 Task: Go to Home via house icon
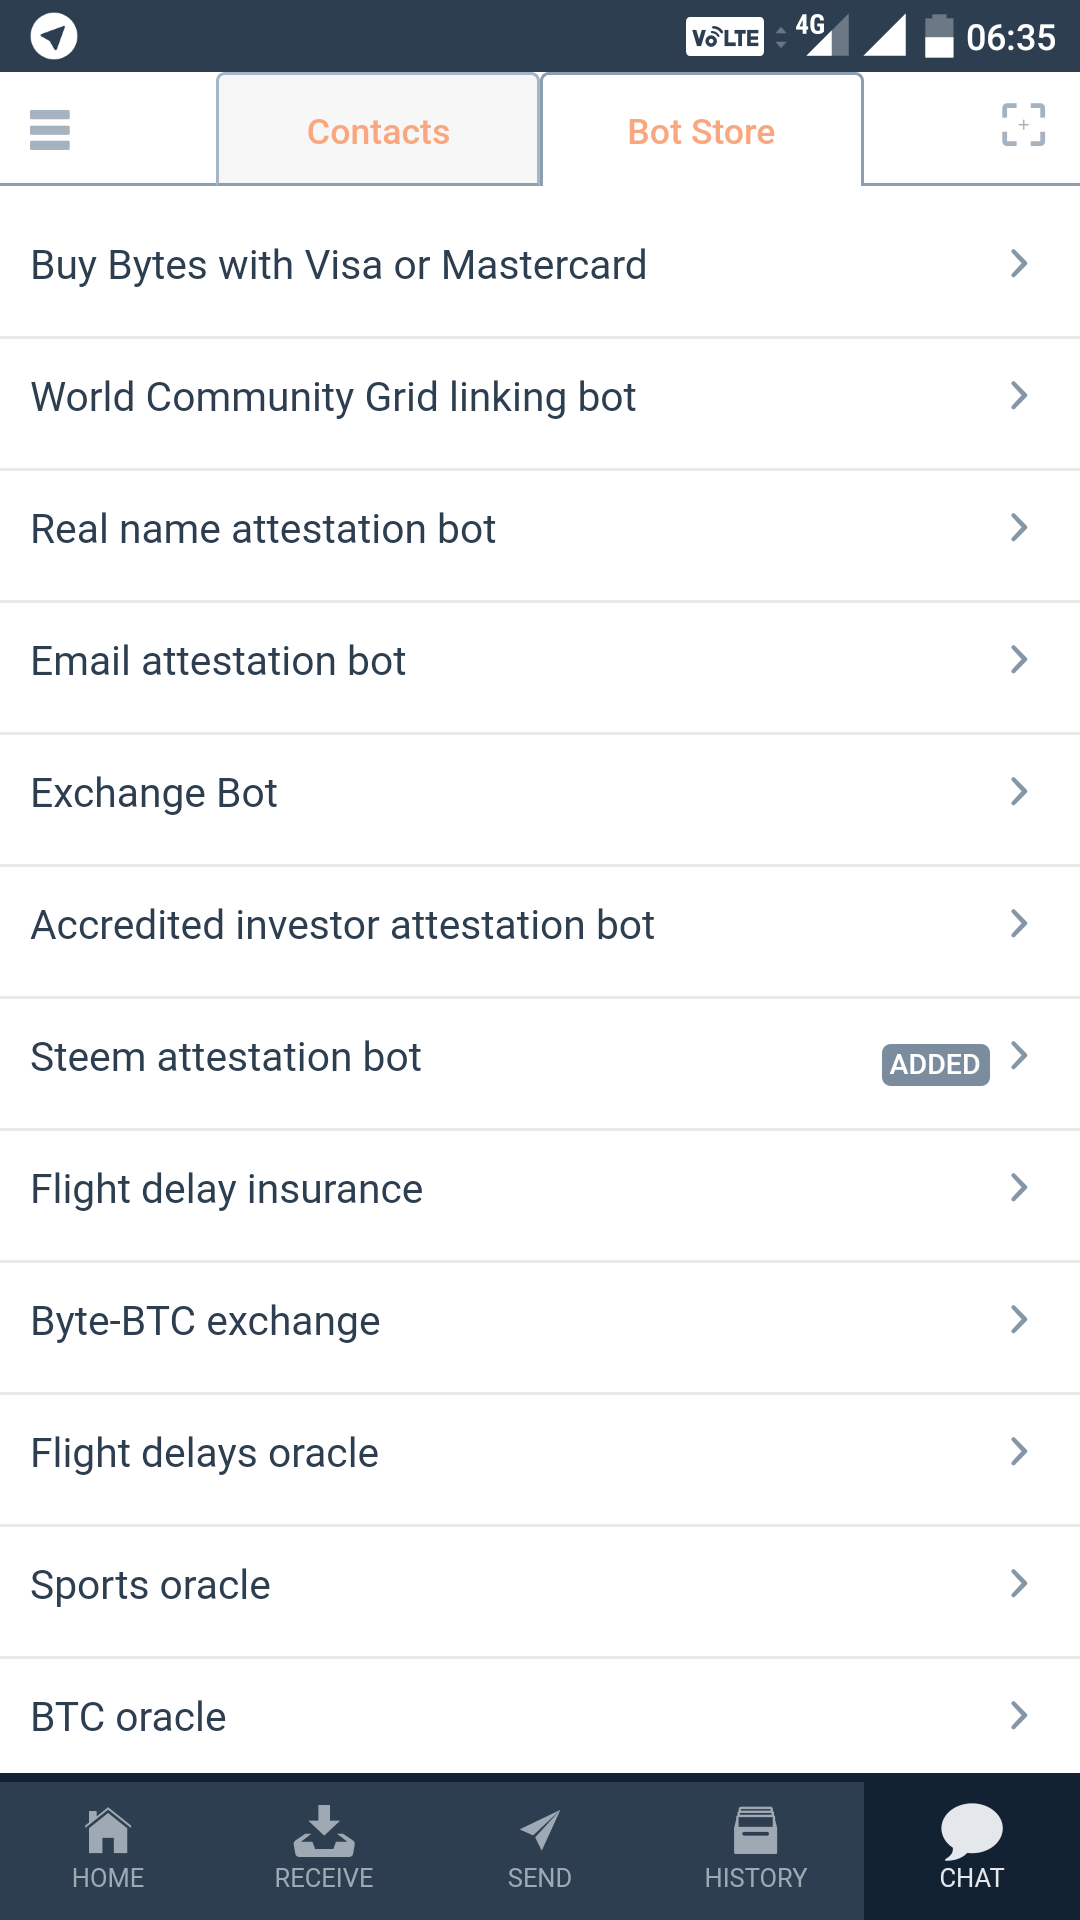[x=108, y=1832]
